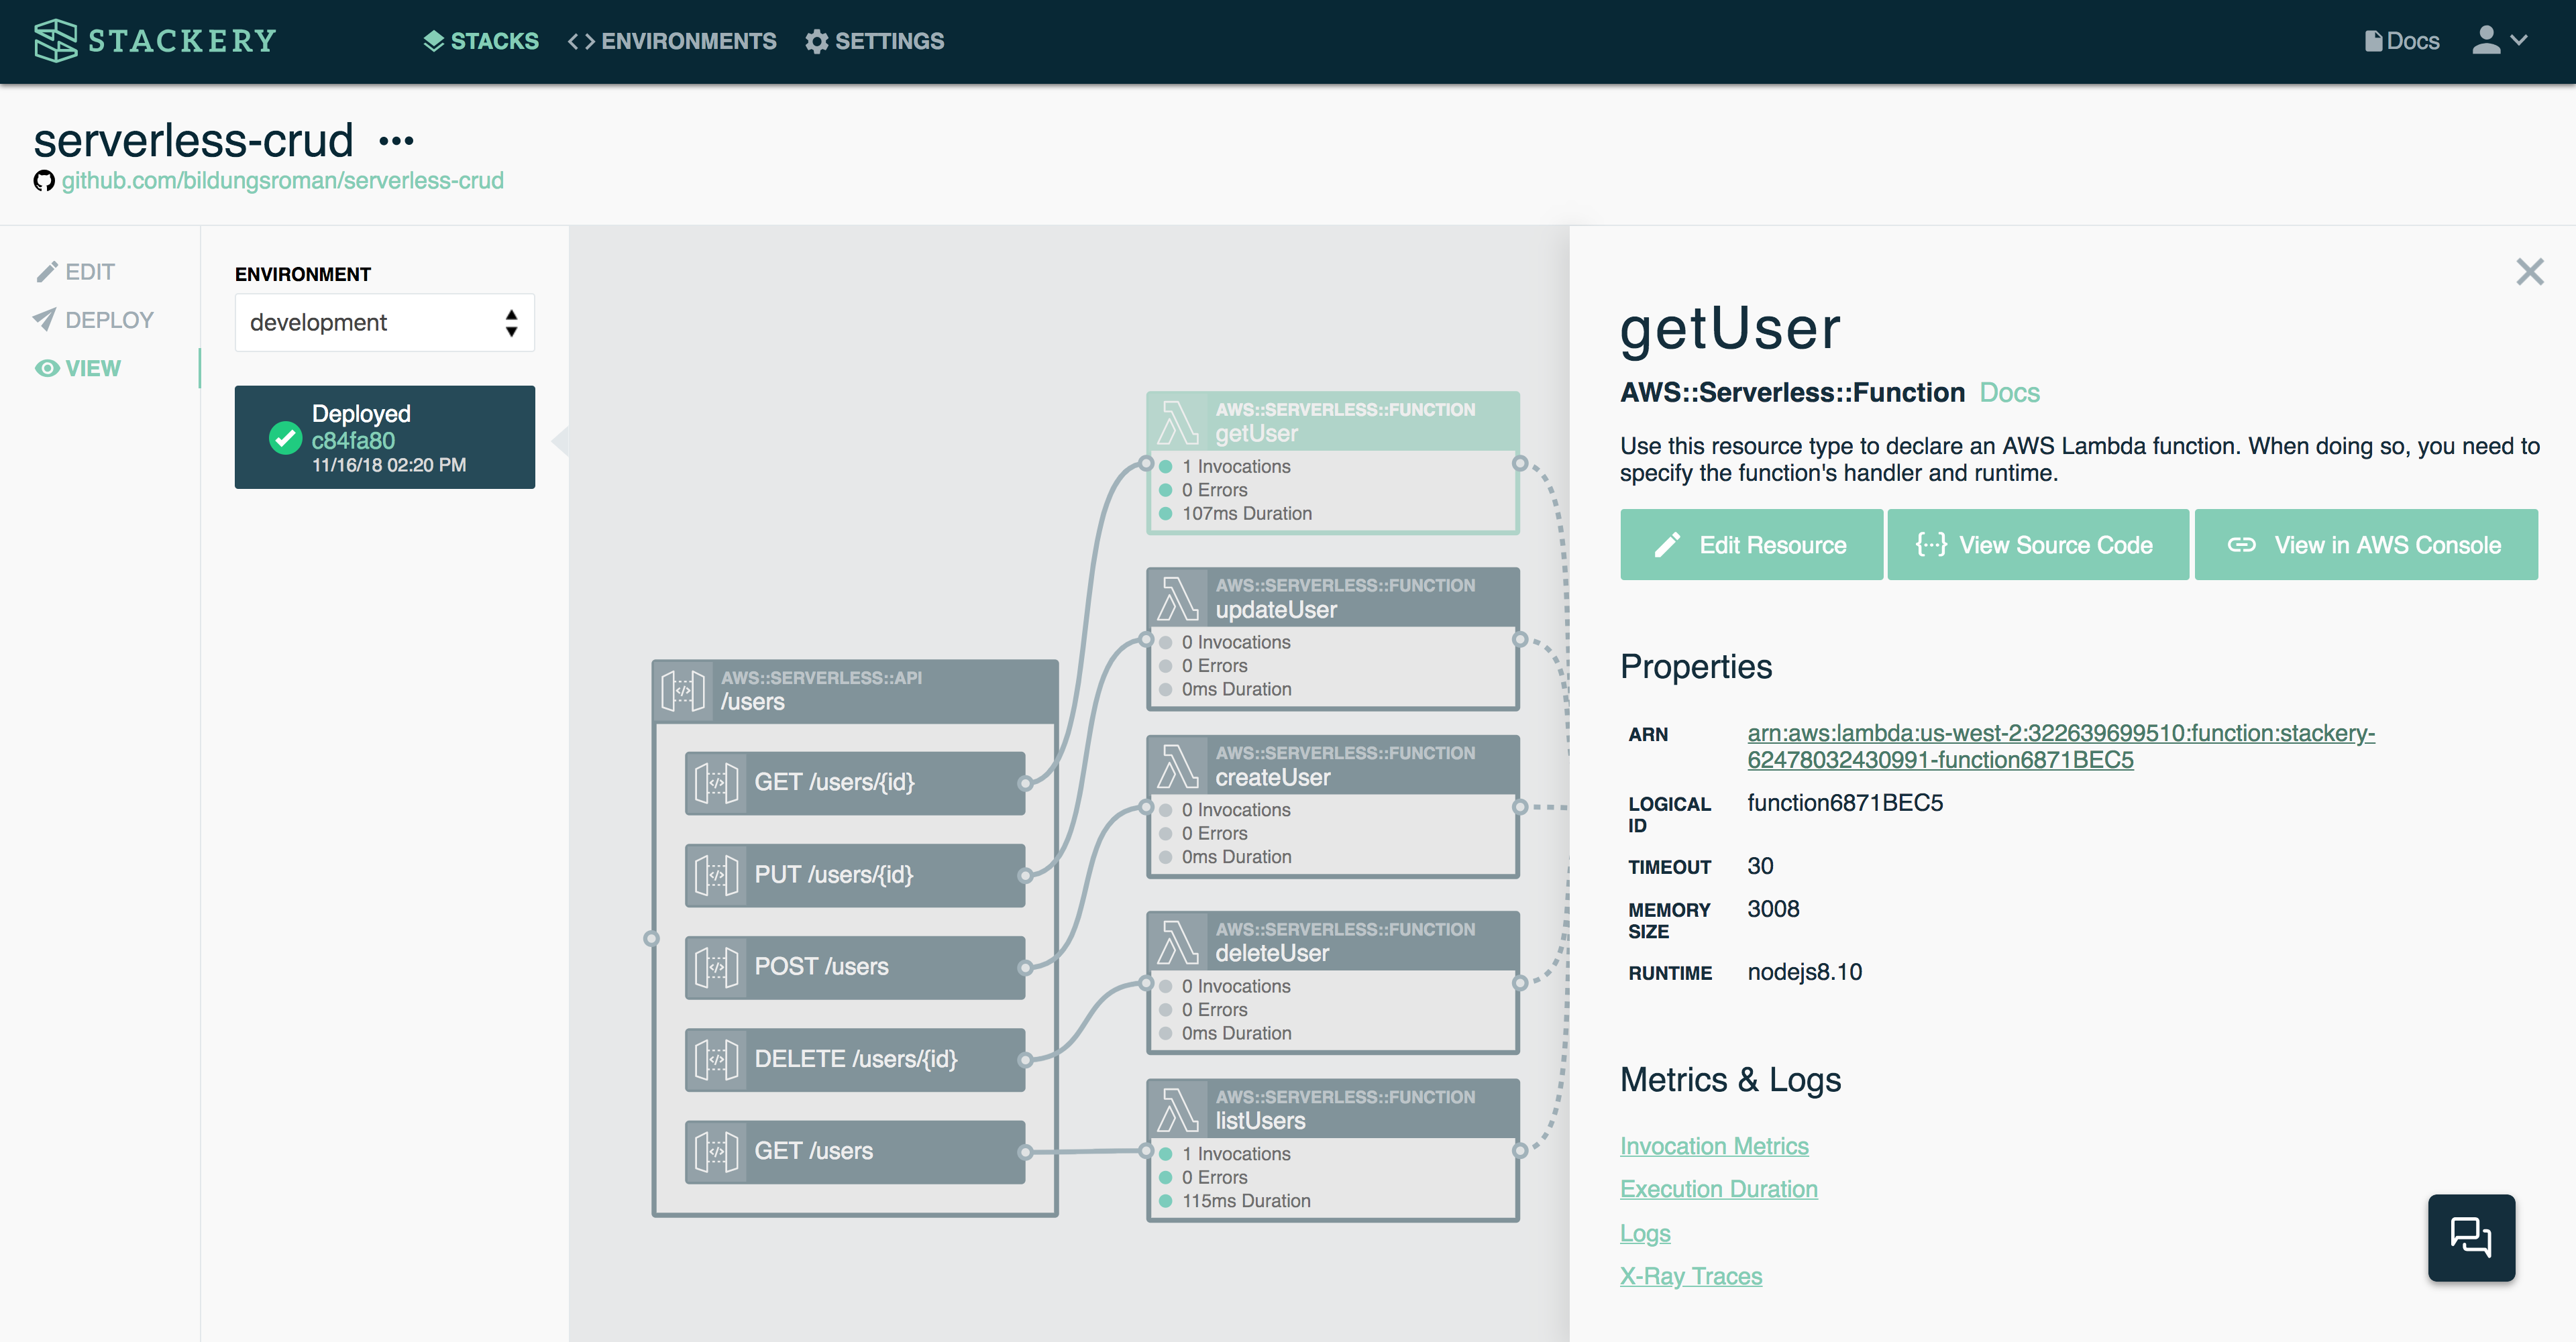Viewport: 2576px width, 1342px height.
Task: Switch to EDIT mode
Action: 76,272
